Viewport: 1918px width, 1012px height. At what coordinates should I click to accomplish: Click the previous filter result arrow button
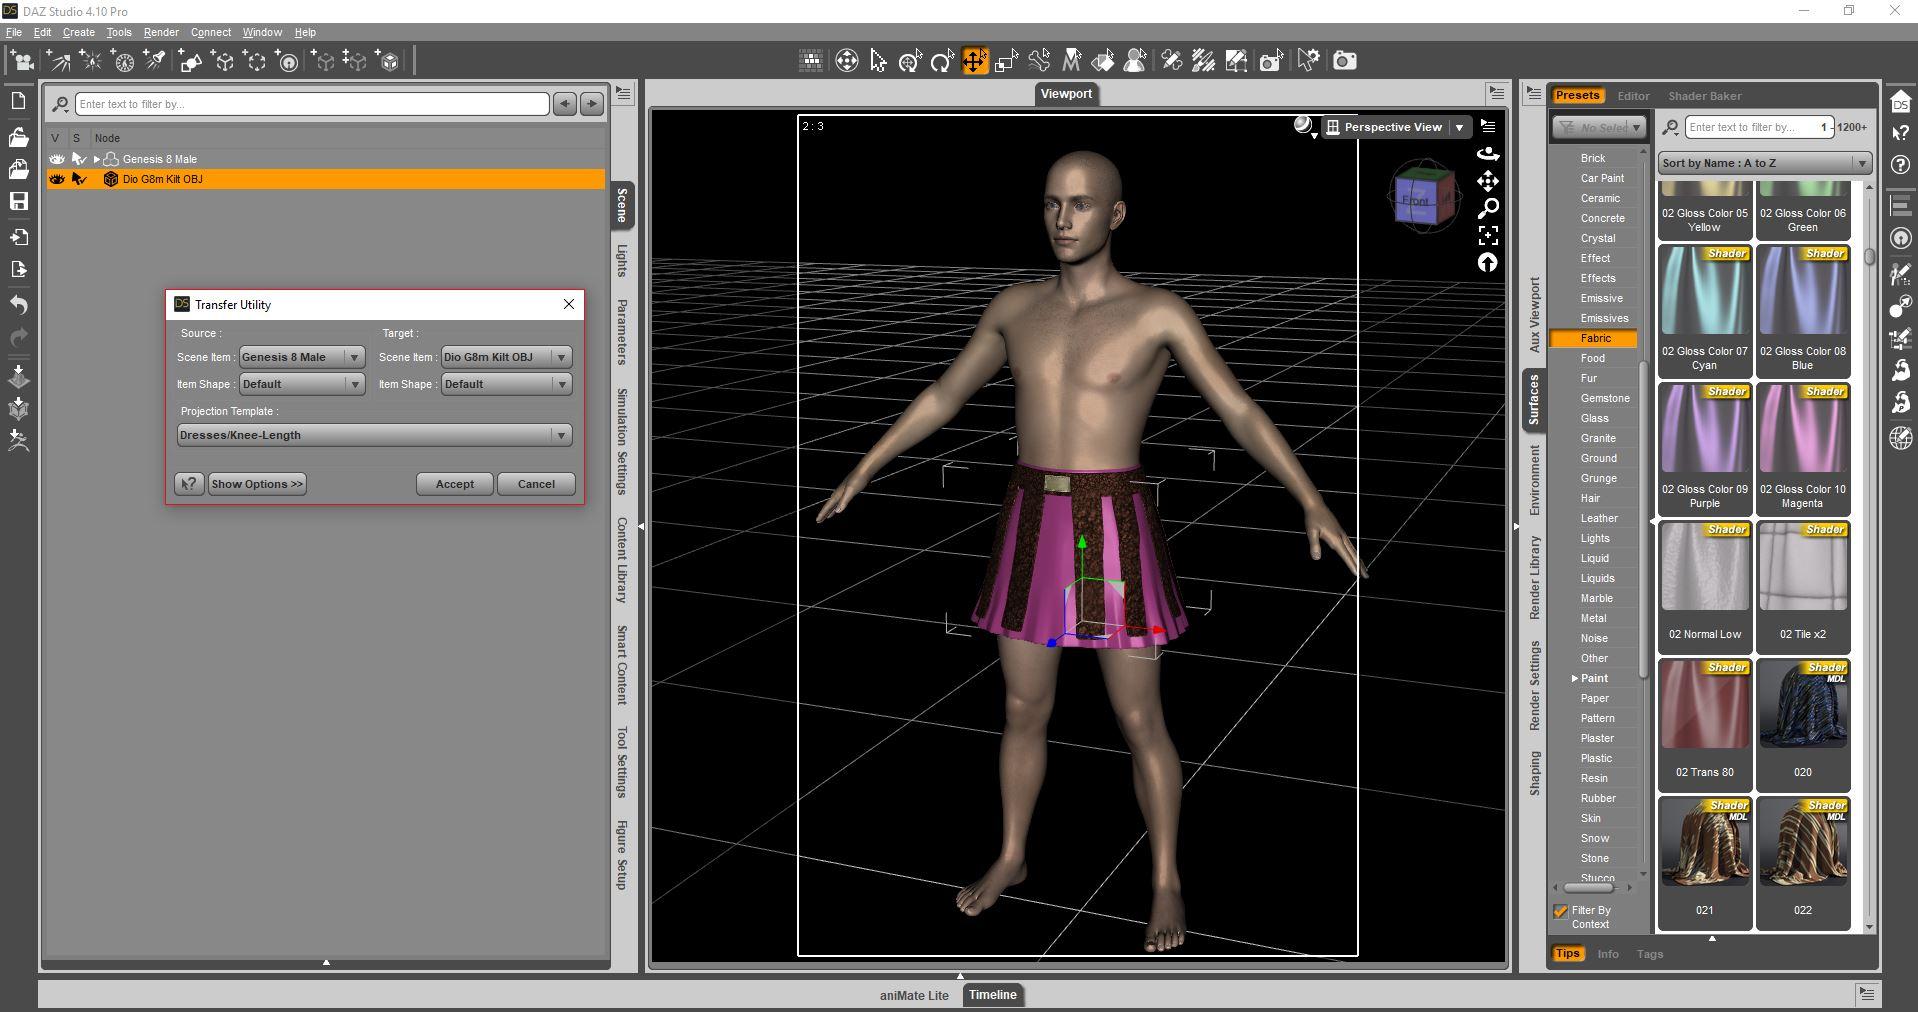(x=565, y=104)
